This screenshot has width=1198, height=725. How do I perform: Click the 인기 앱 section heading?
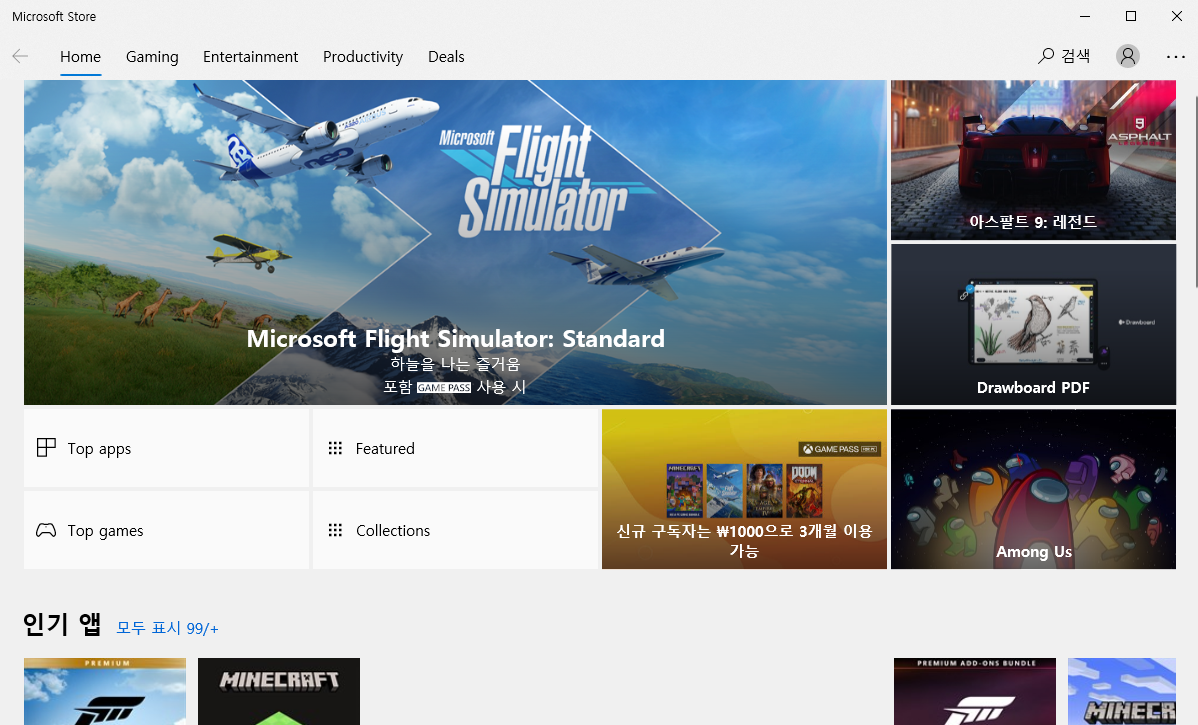pyautogui.click(x=62, y=624)
